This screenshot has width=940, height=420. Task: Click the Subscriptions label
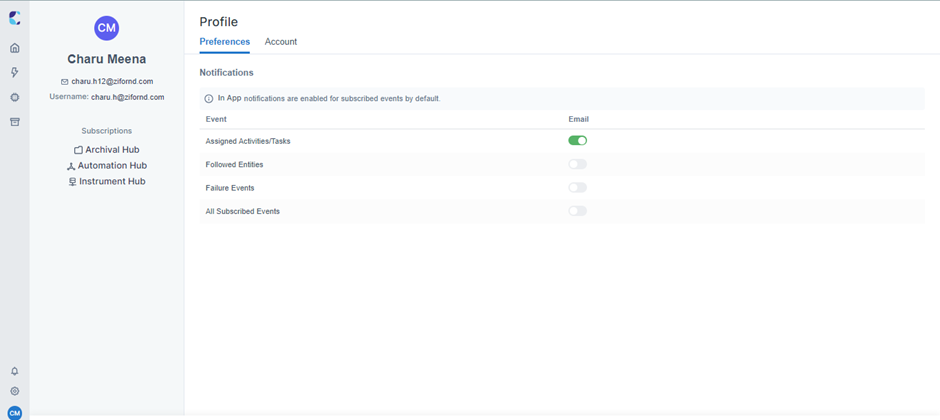[107, 131]
